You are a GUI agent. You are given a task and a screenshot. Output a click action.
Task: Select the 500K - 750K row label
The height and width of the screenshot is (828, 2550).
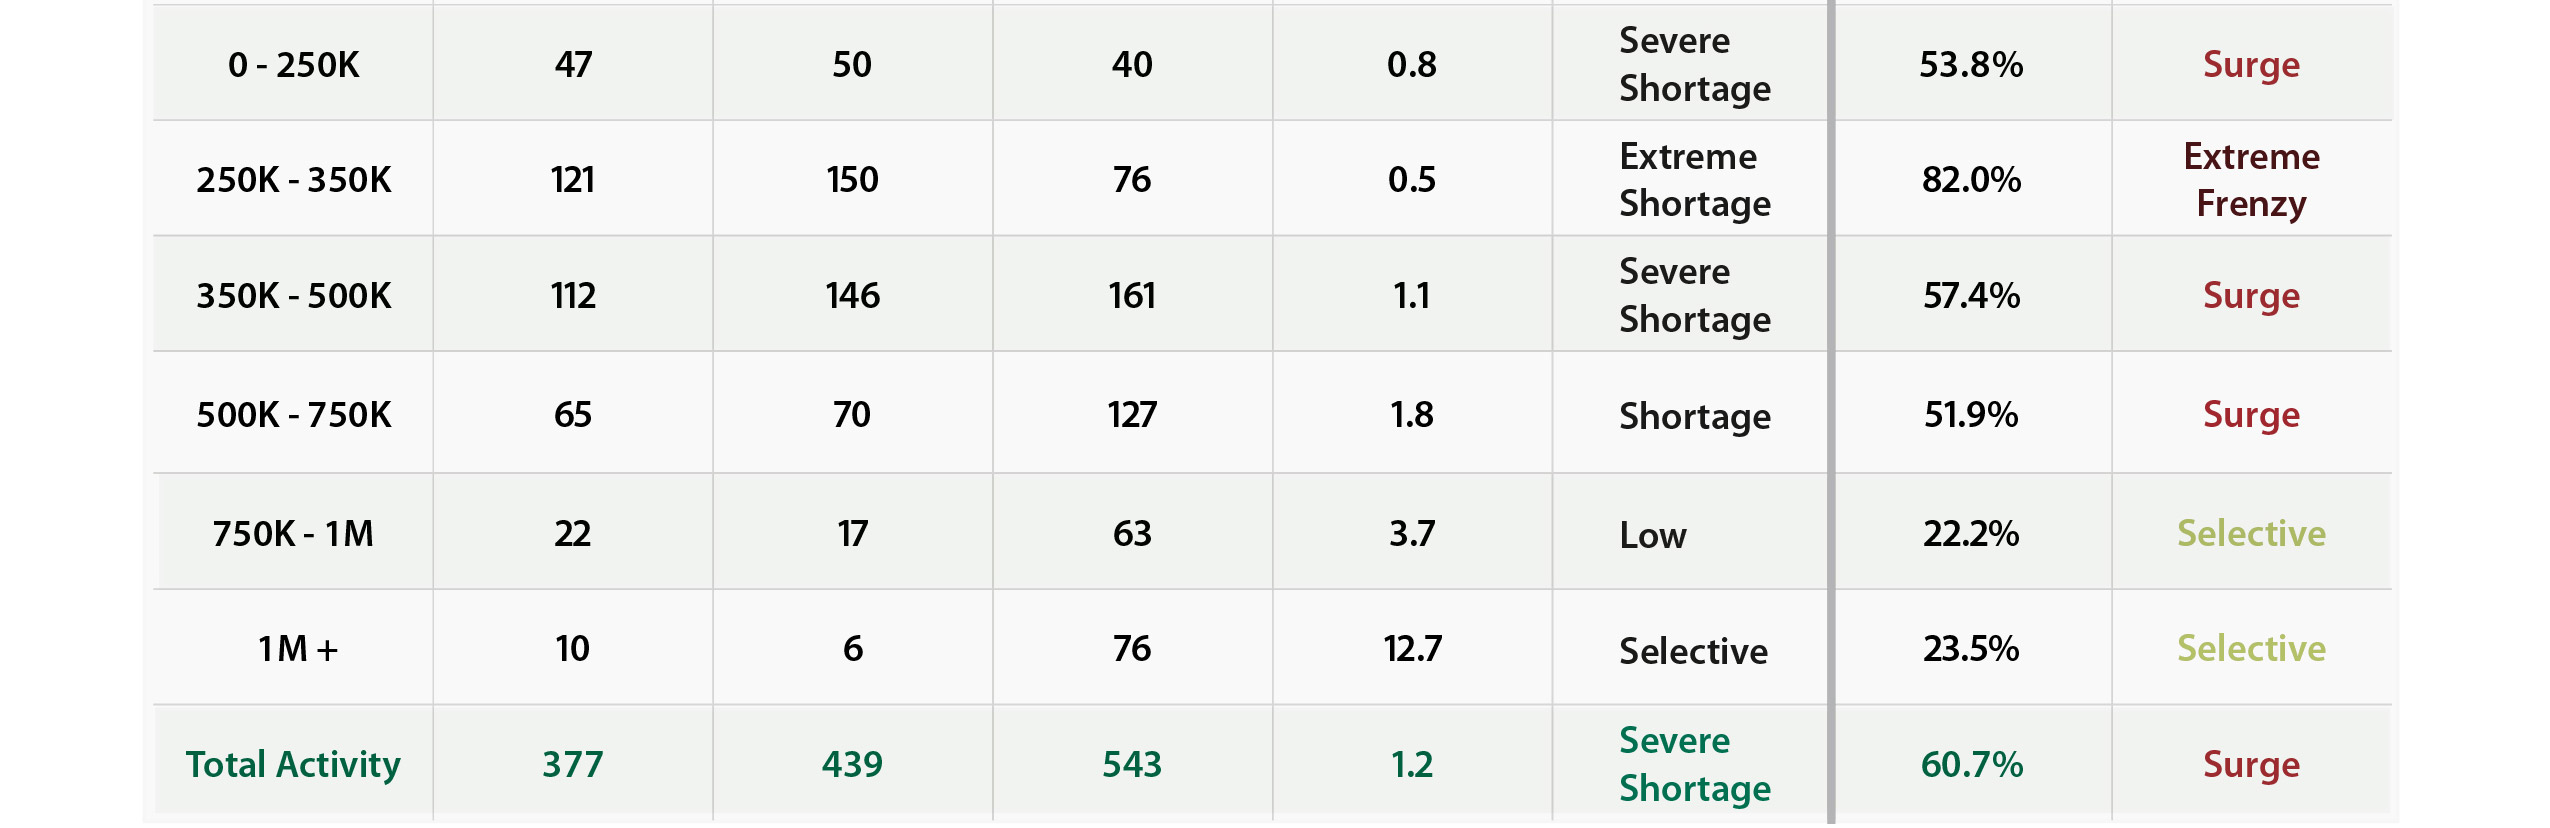[293, 415]
